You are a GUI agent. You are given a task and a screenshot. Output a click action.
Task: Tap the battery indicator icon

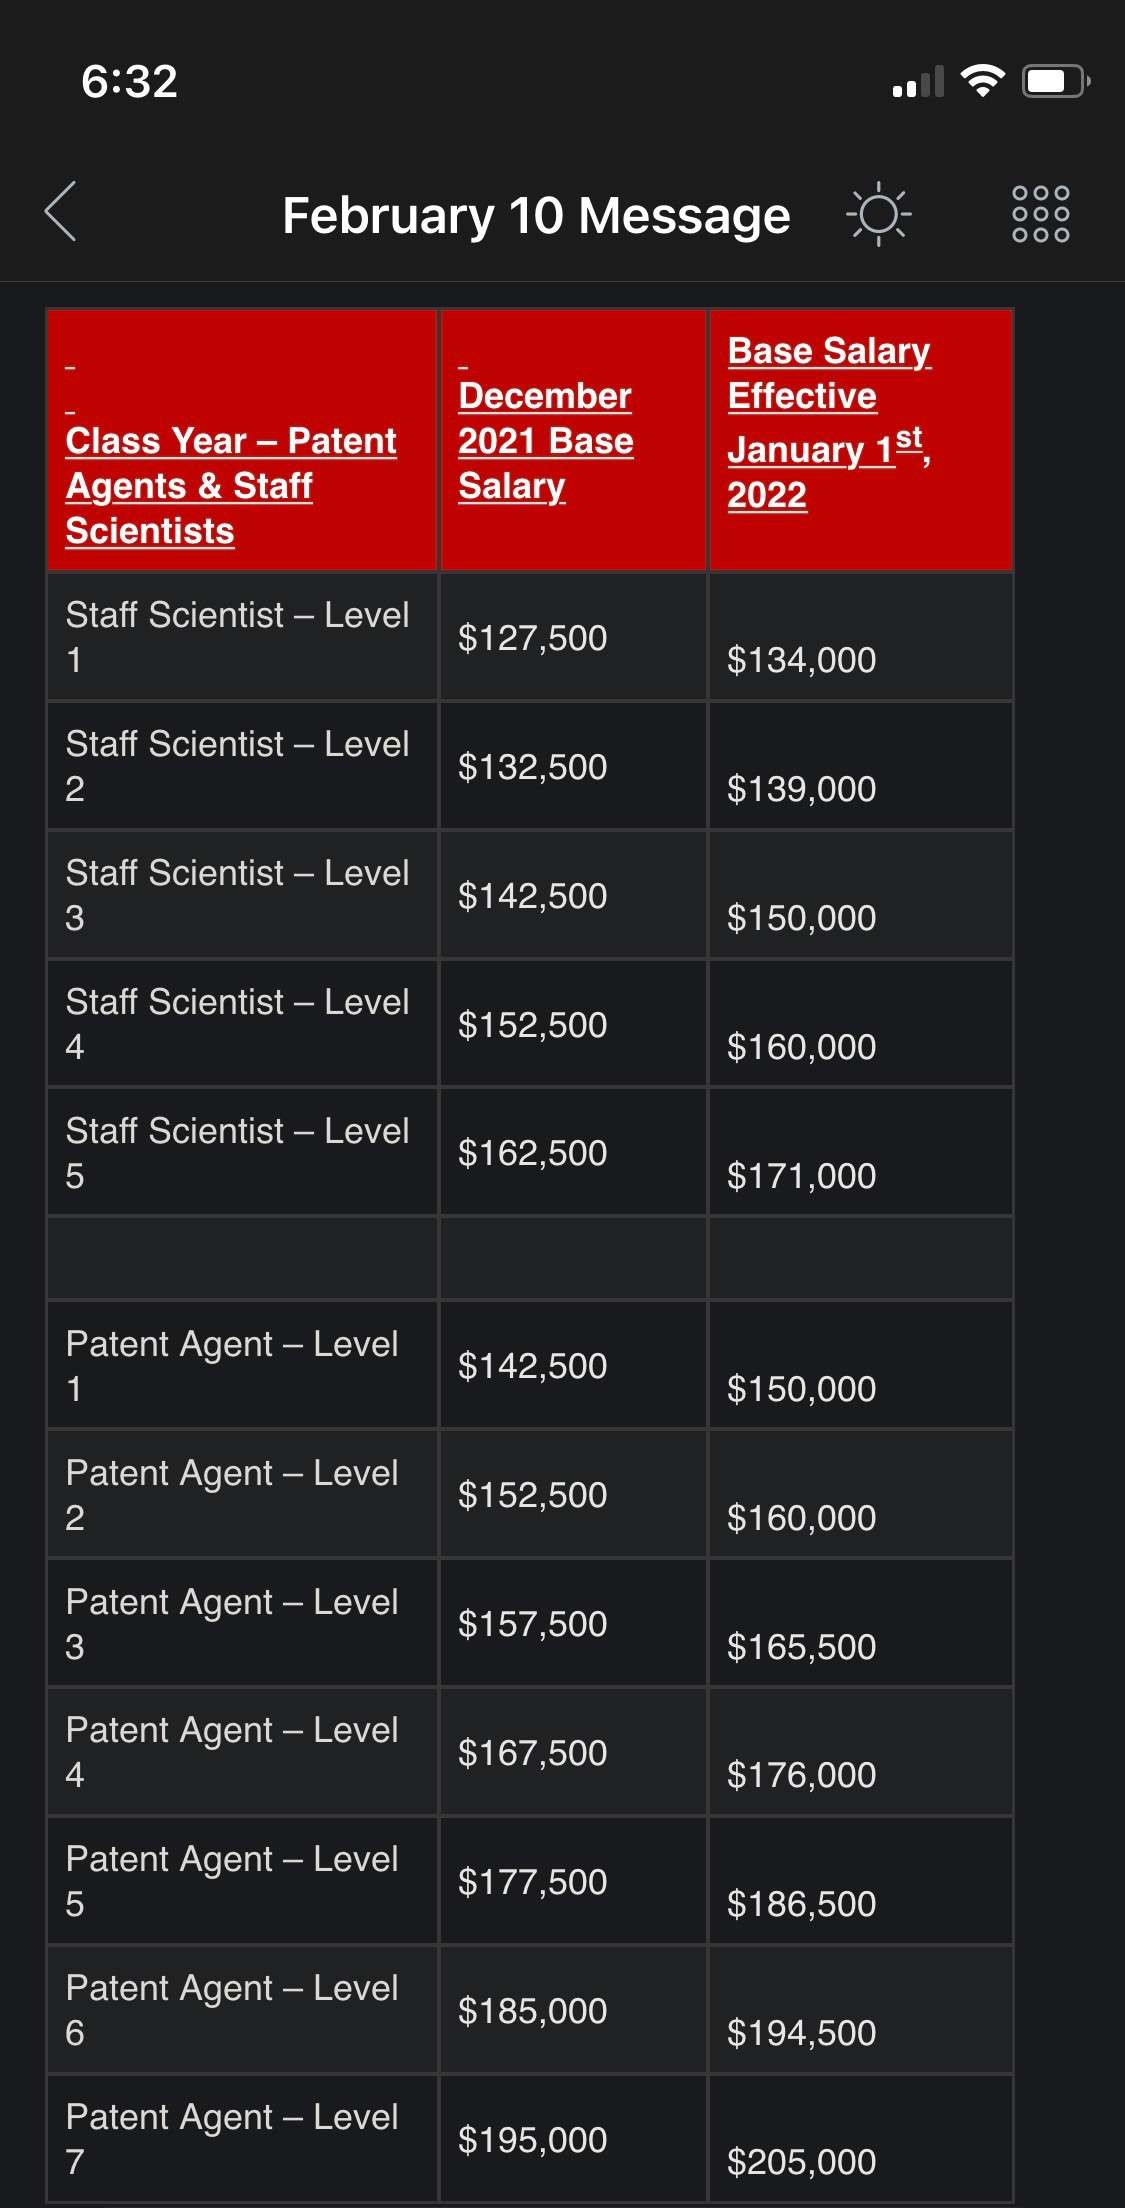tap(1055, 81)
